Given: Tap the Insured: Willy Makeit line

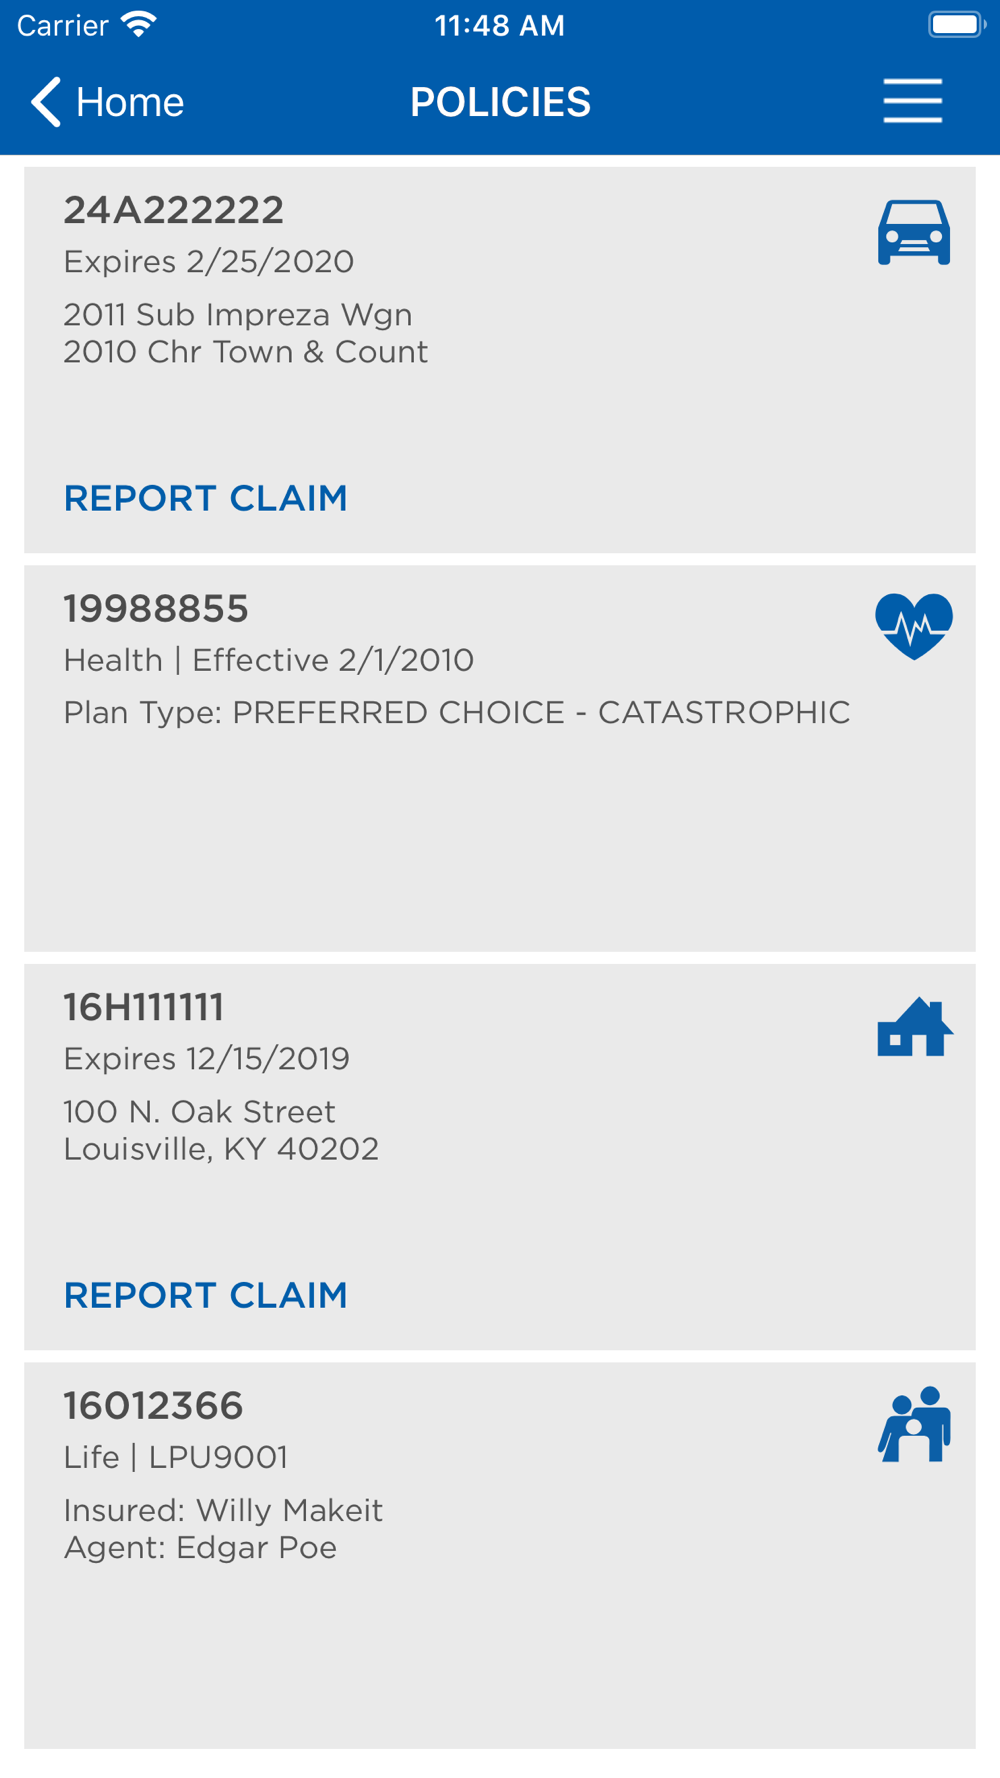Looking at the screenshot, I should (x=224, y=1510).
